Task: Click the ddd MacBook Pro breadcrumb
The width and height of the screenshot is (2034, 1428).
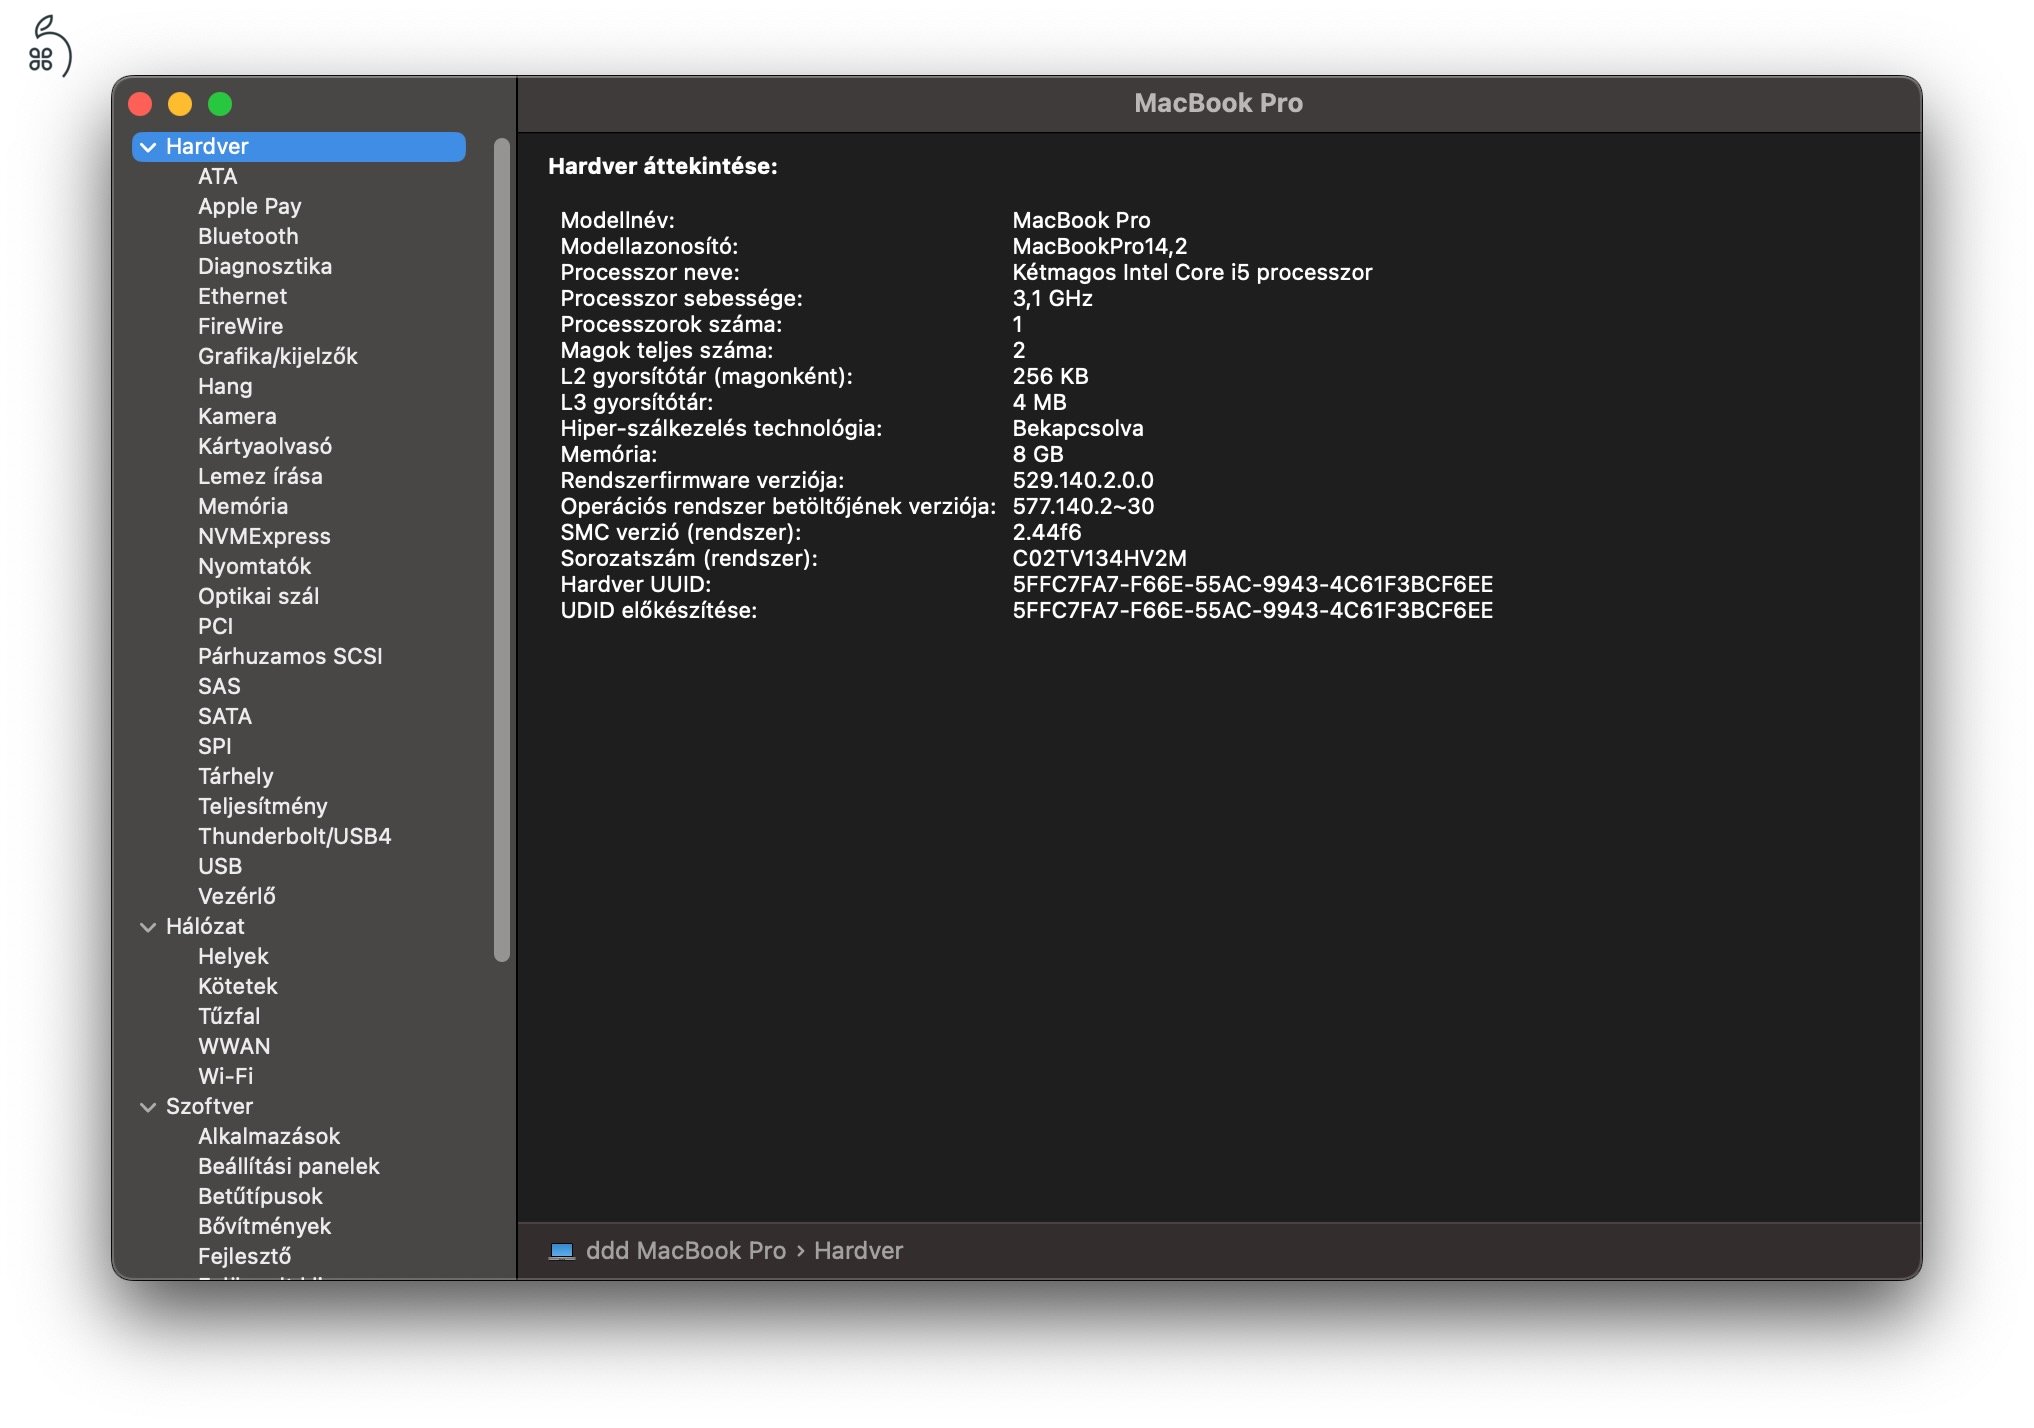Action: click(x=684, y=1250)
